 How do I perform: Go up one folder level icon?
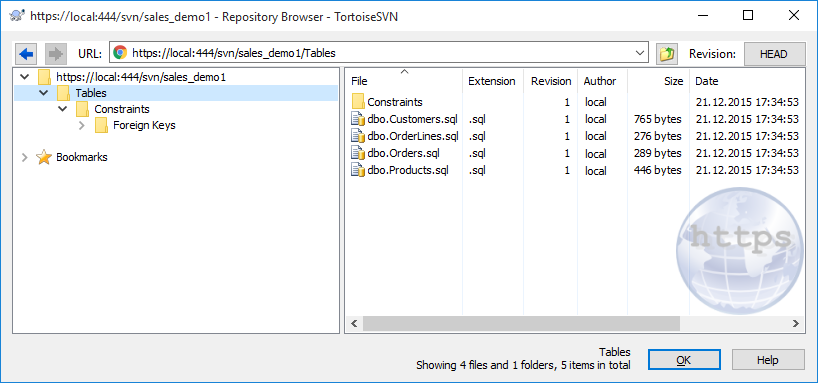pos(667,53)
